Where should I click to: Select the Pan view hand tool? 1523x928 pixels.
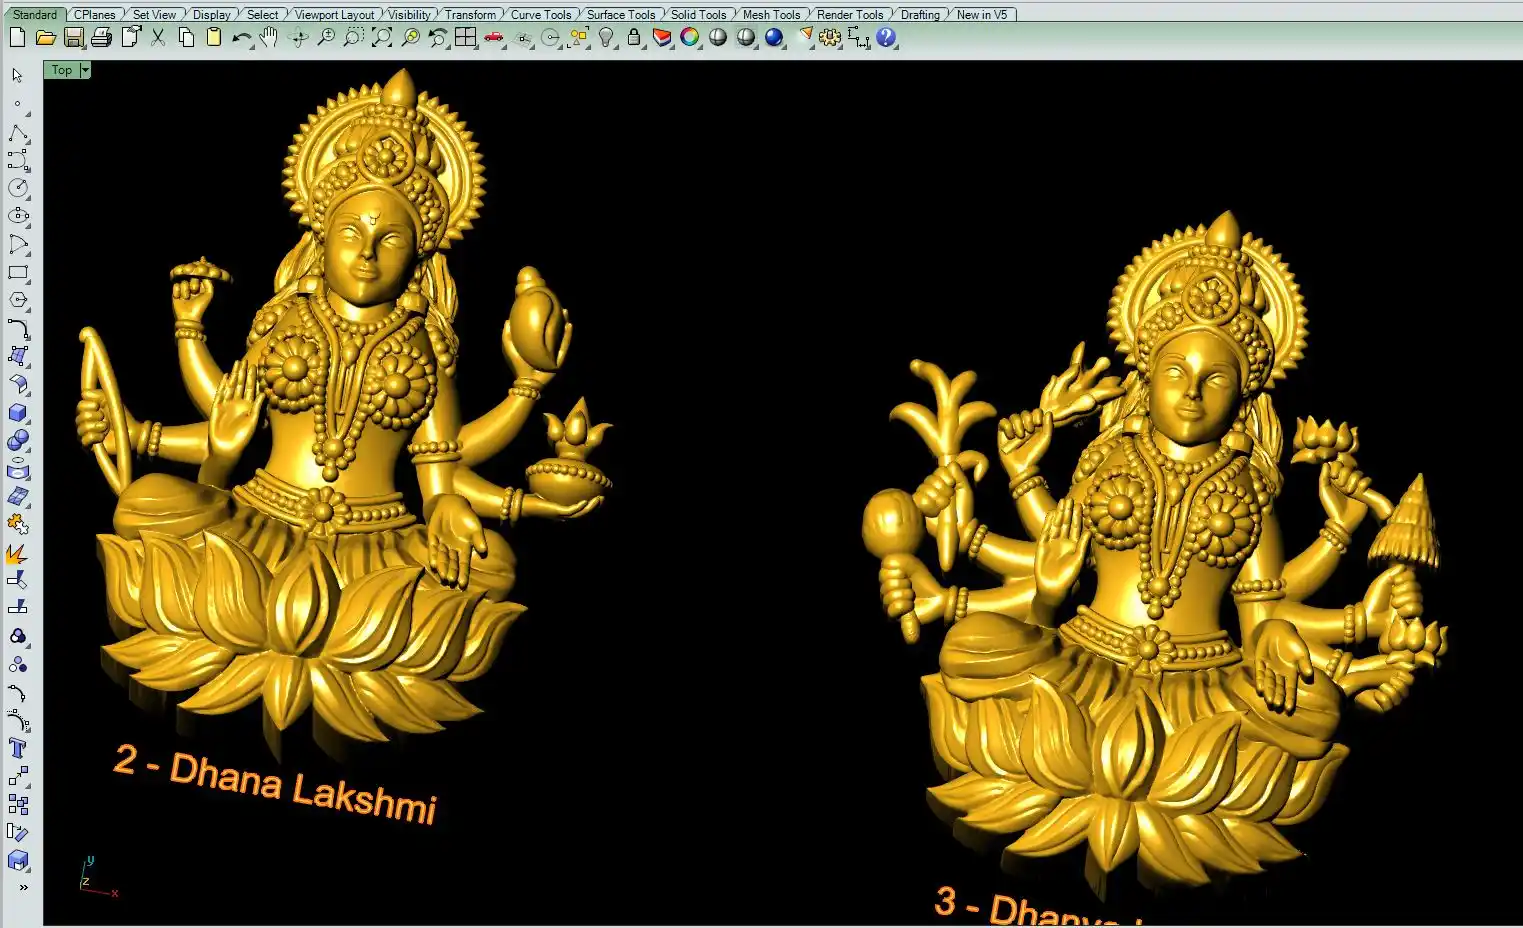[268, 38]
